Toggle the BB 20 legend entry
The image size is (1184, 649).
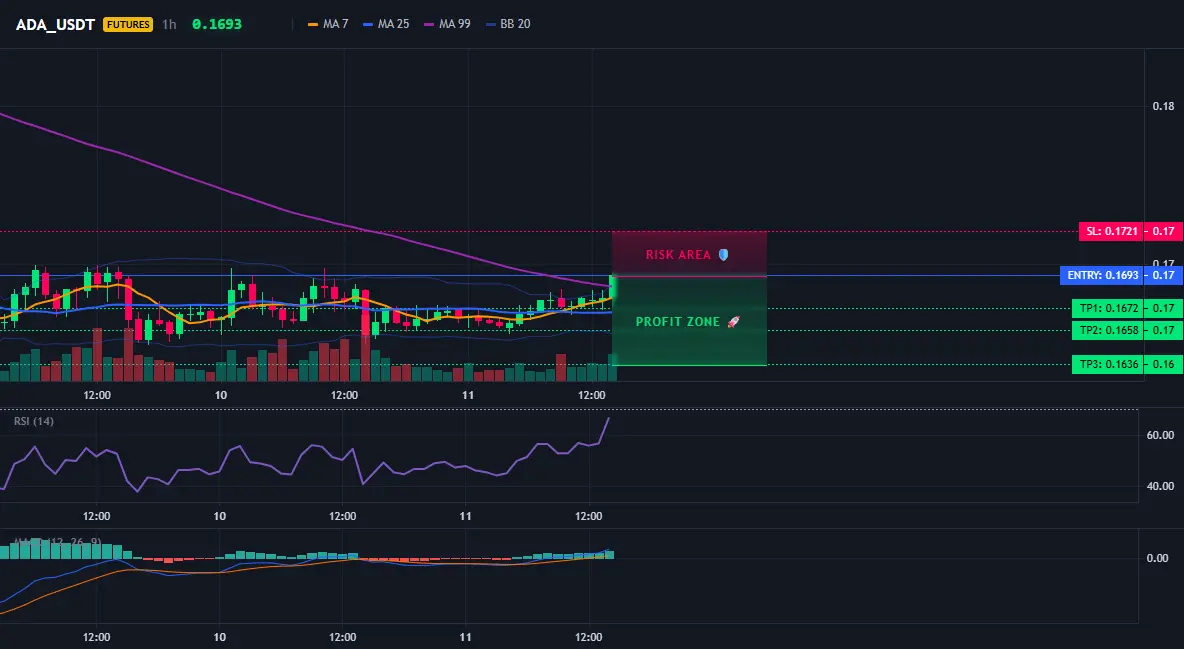tap(508, 24)
